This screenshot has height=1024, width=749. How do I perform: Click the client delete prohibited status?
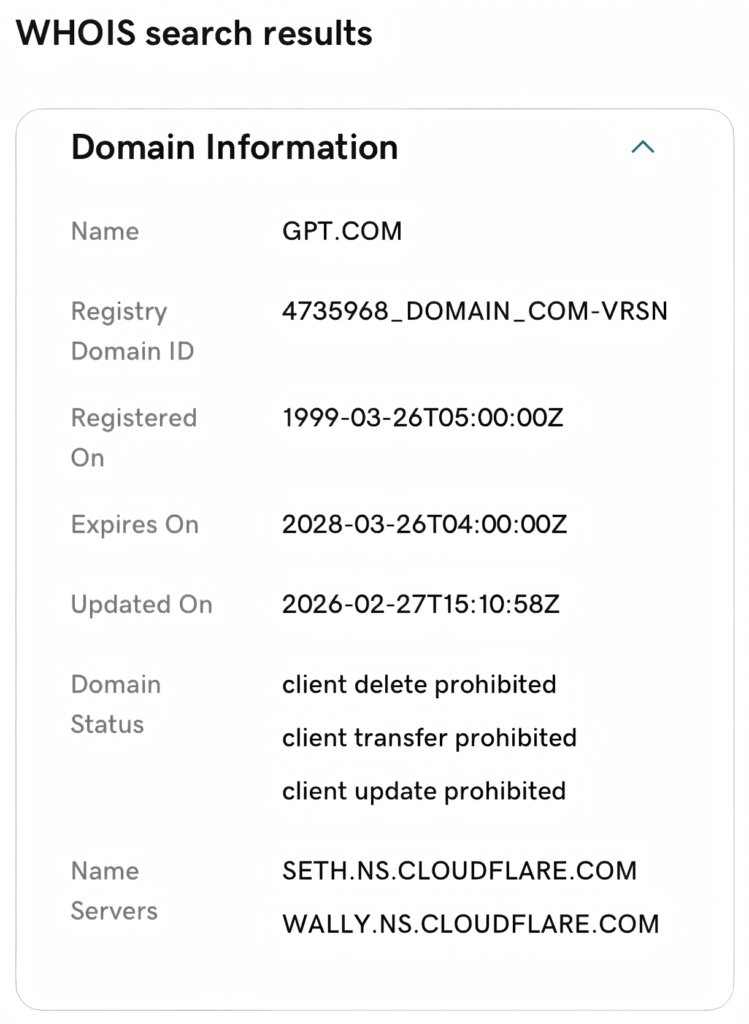(419, 684)
